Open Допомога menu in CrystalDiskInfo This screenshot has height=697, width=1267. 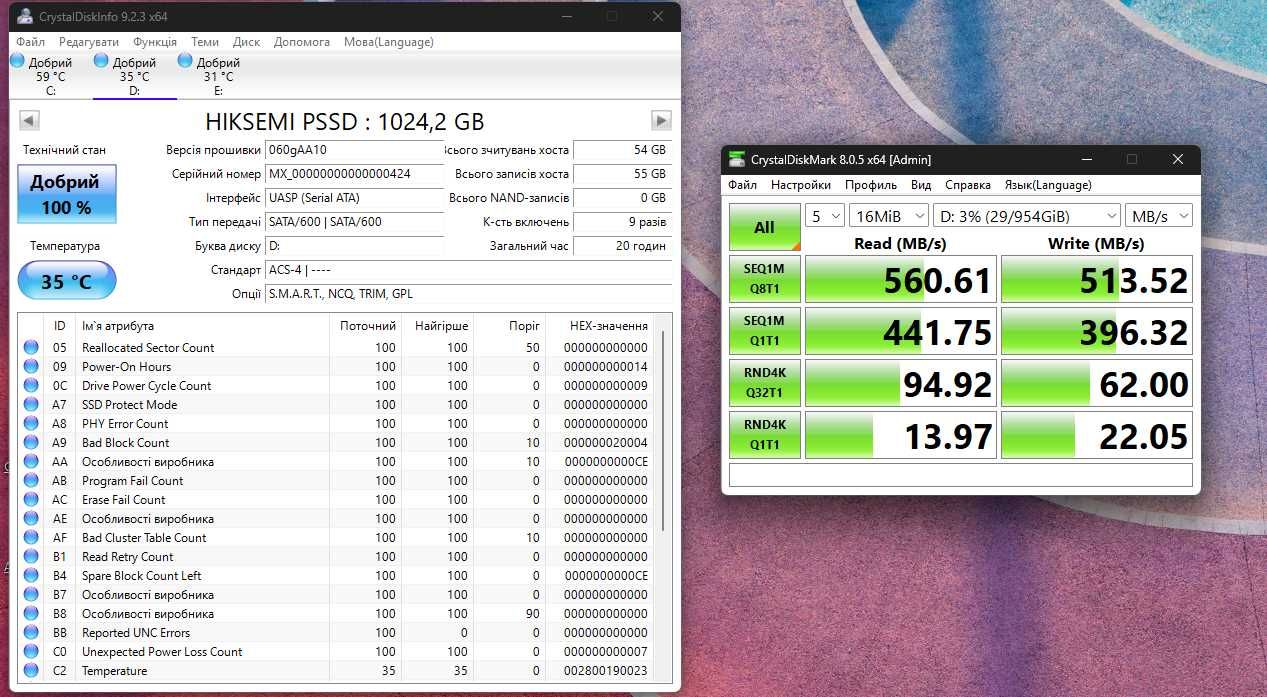[x=302, y=42]
